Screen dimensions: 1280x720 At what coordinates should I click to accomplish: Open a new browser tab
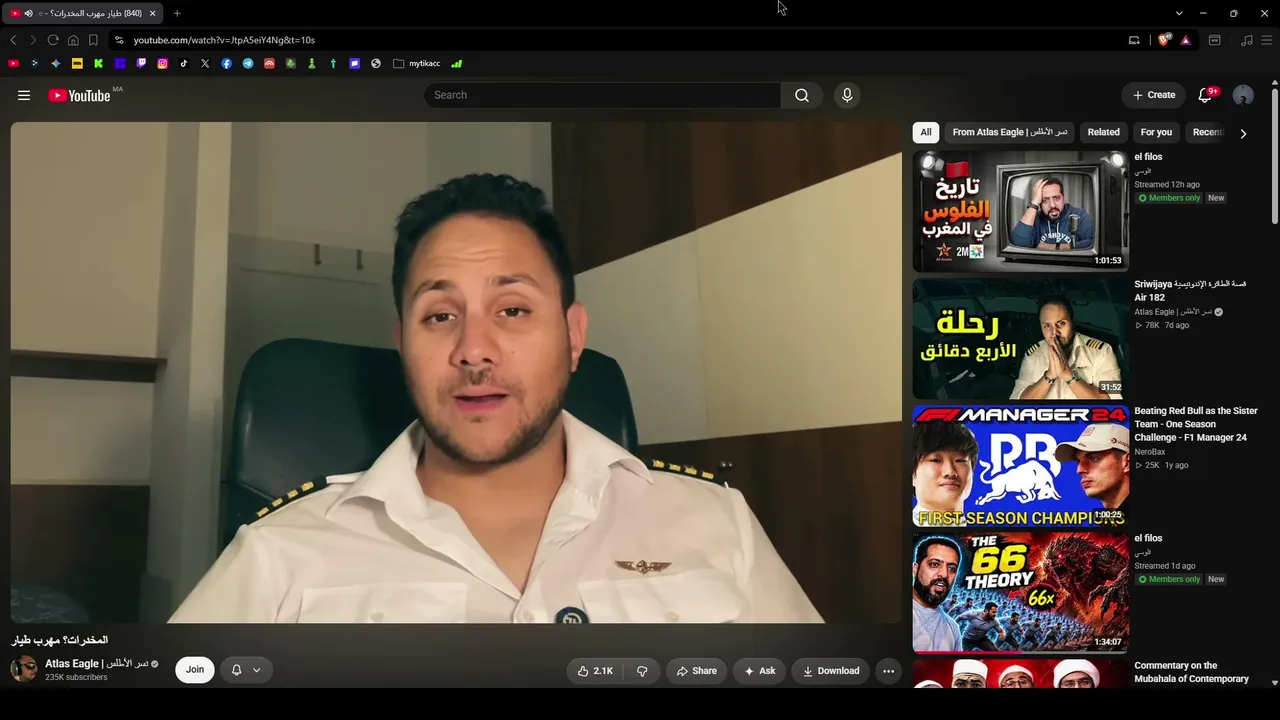click(x=177, y=13)
